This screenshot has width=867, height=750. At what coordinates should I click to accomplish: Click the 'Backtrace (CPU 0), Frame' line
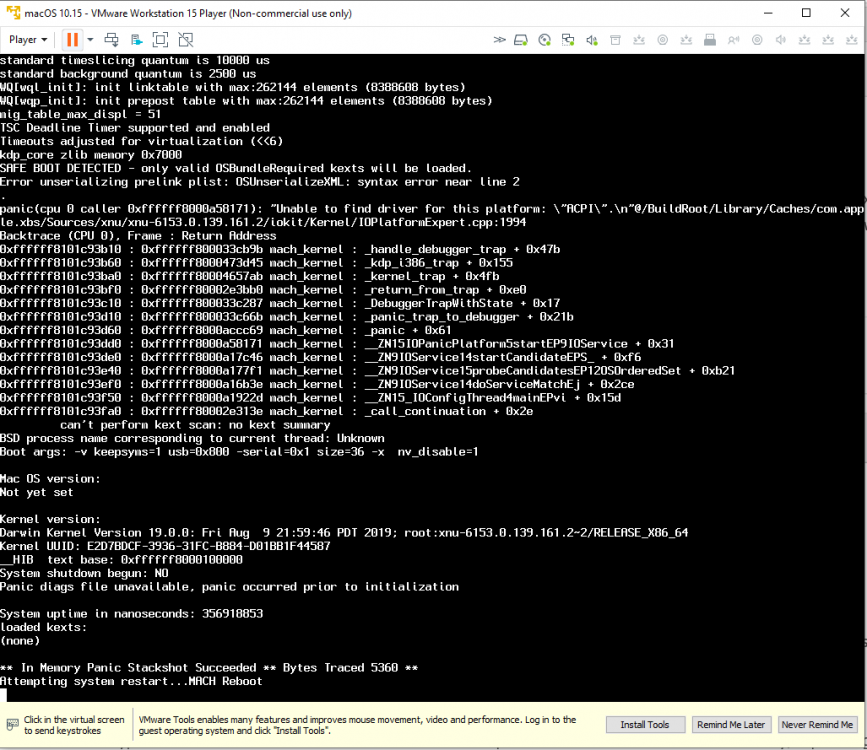(138, 236)
